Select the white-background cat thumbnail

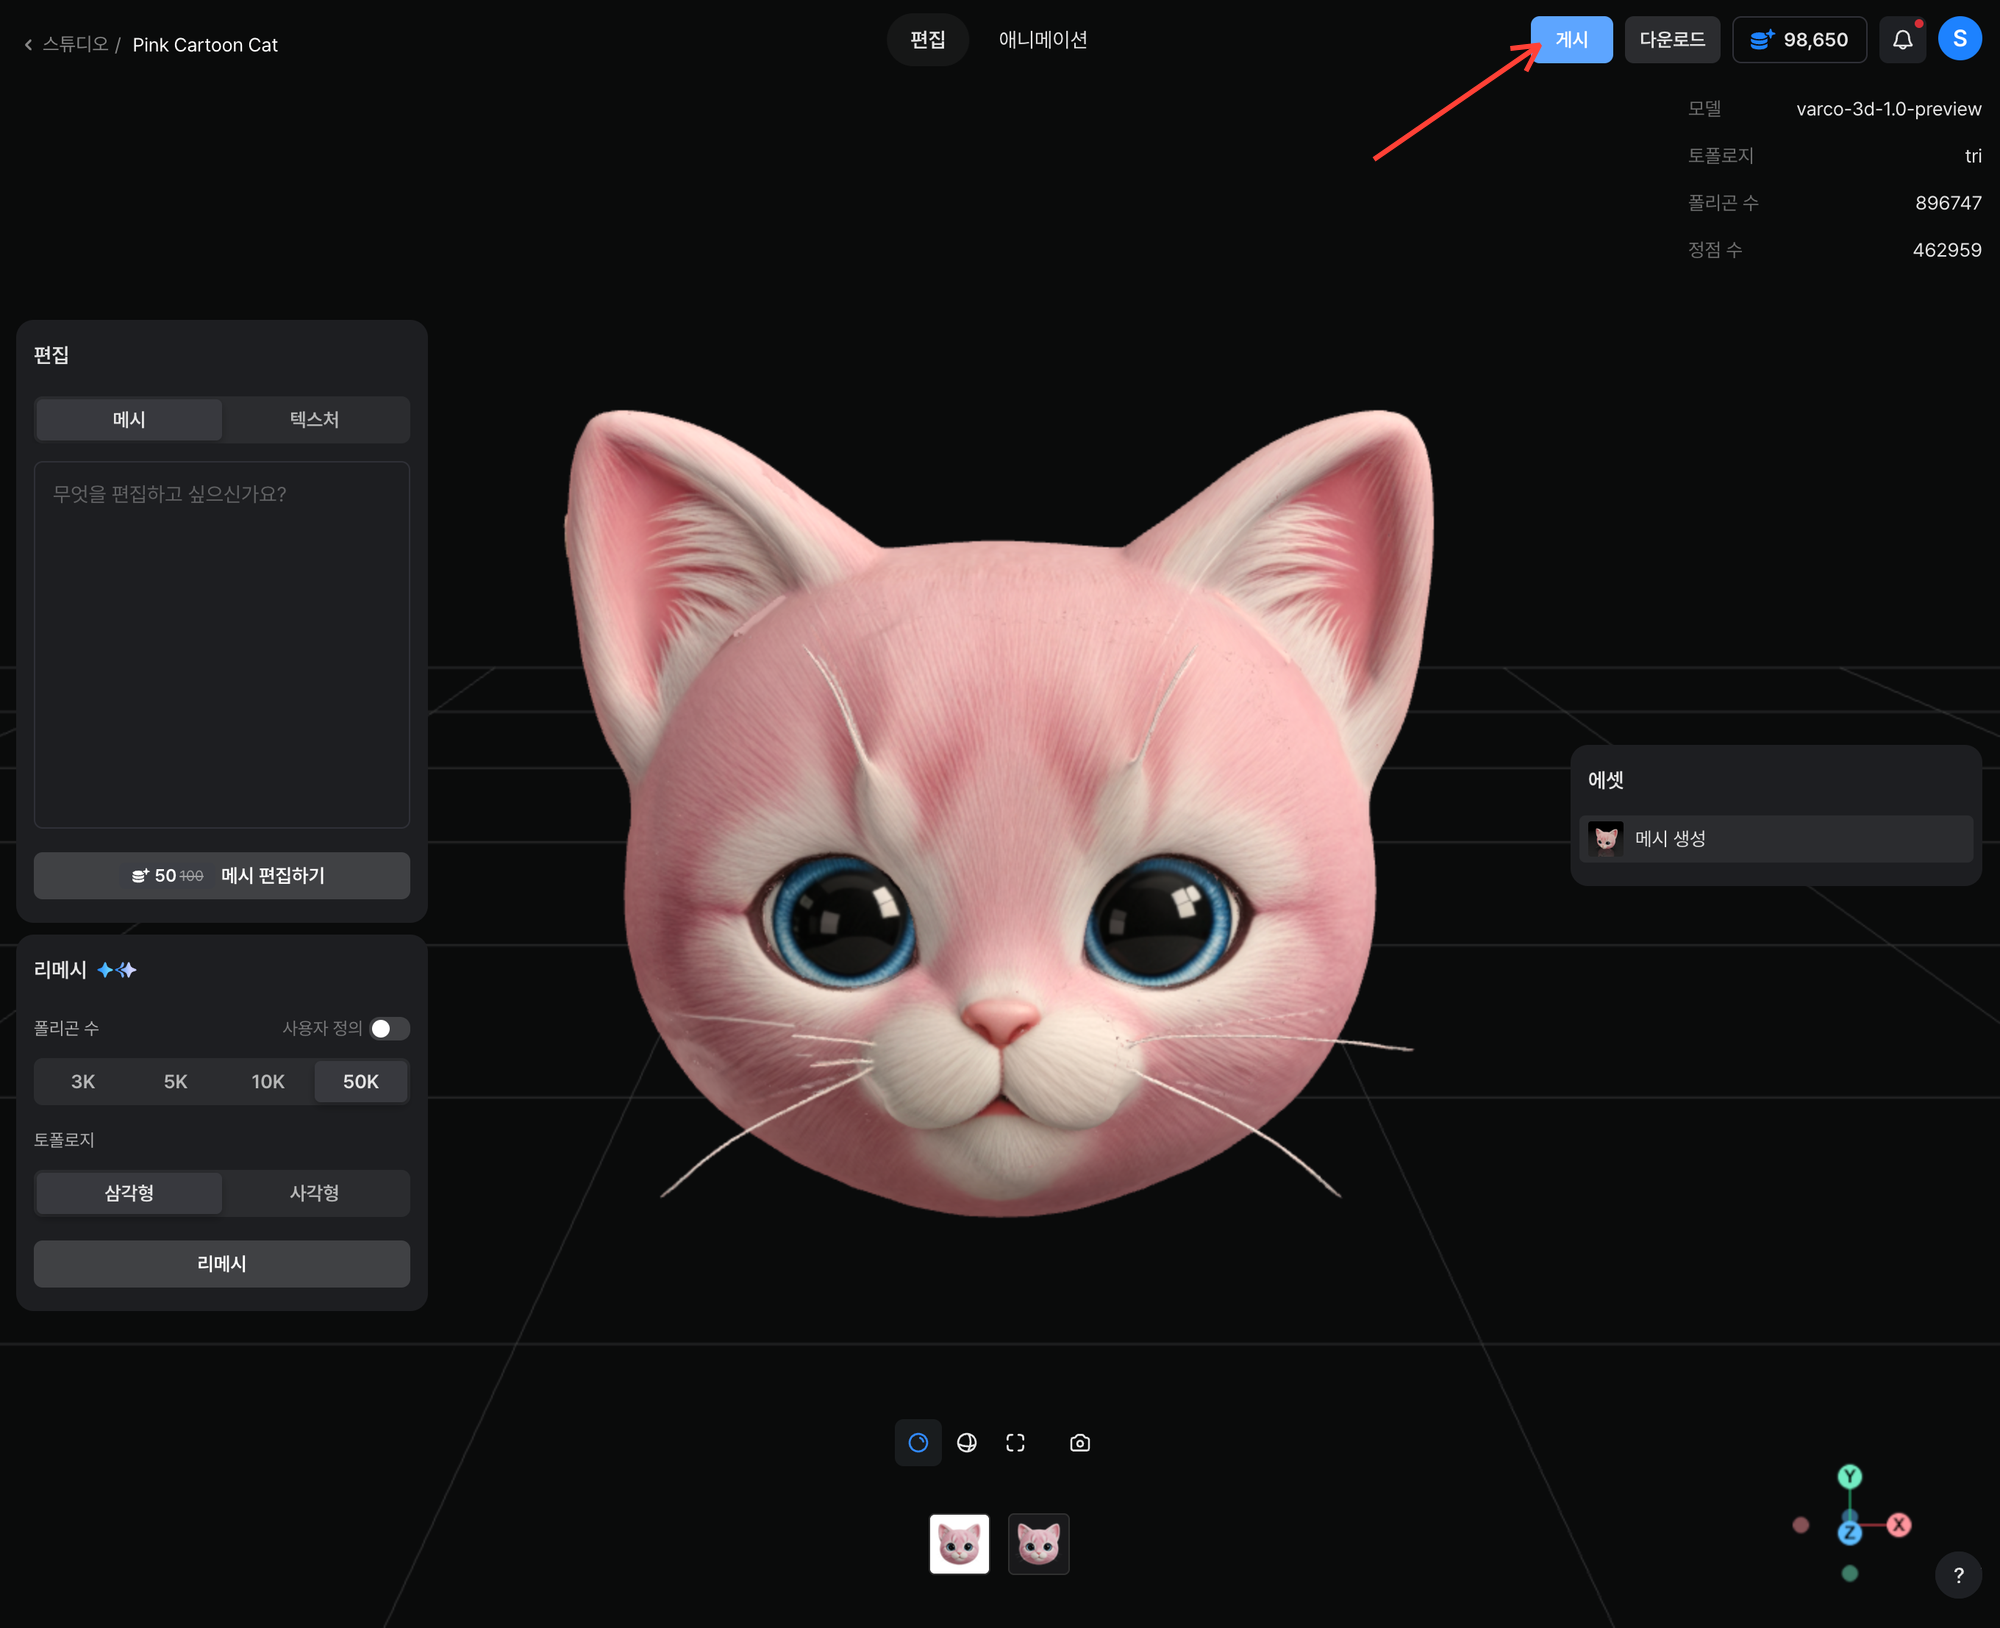coord(959,1544)
